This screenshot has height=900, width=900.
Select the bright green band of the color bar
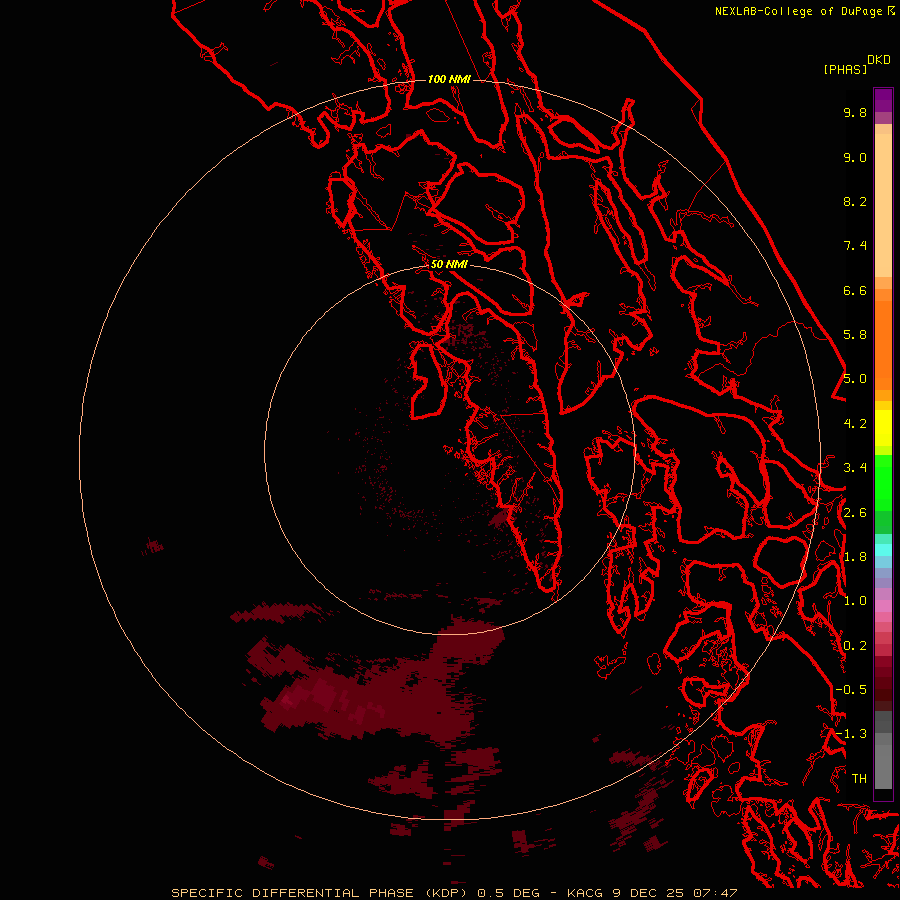pos(883,482)
